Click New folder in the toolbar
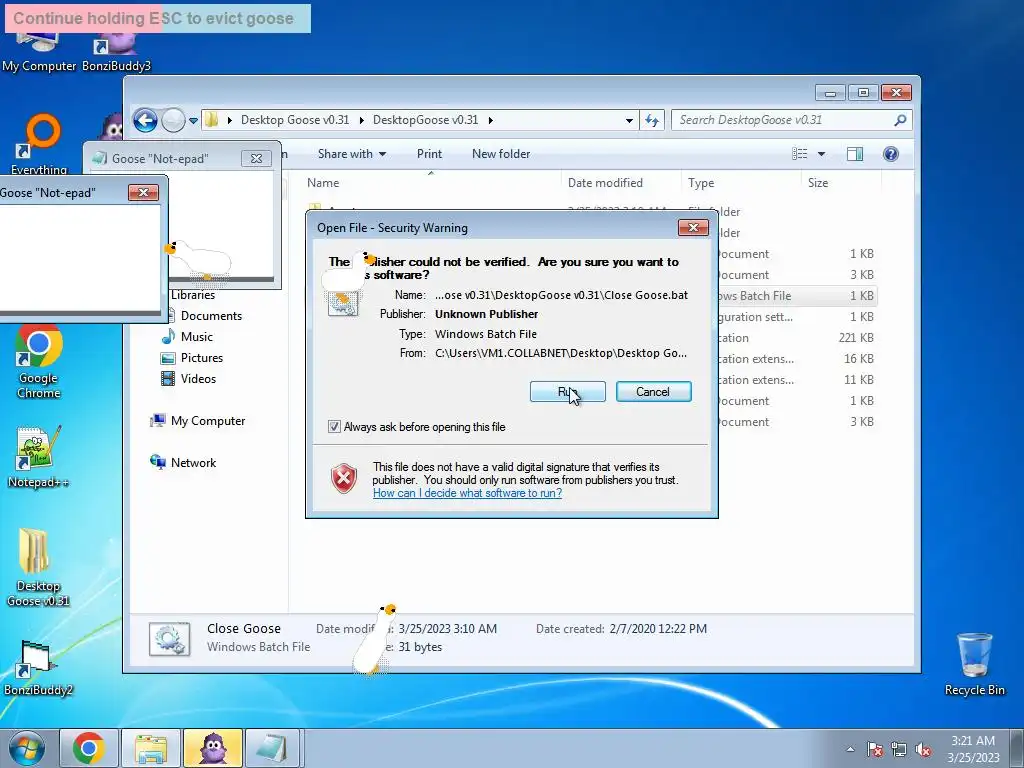Viewport: 1024px width, 768px height. [x=501, y=154]
